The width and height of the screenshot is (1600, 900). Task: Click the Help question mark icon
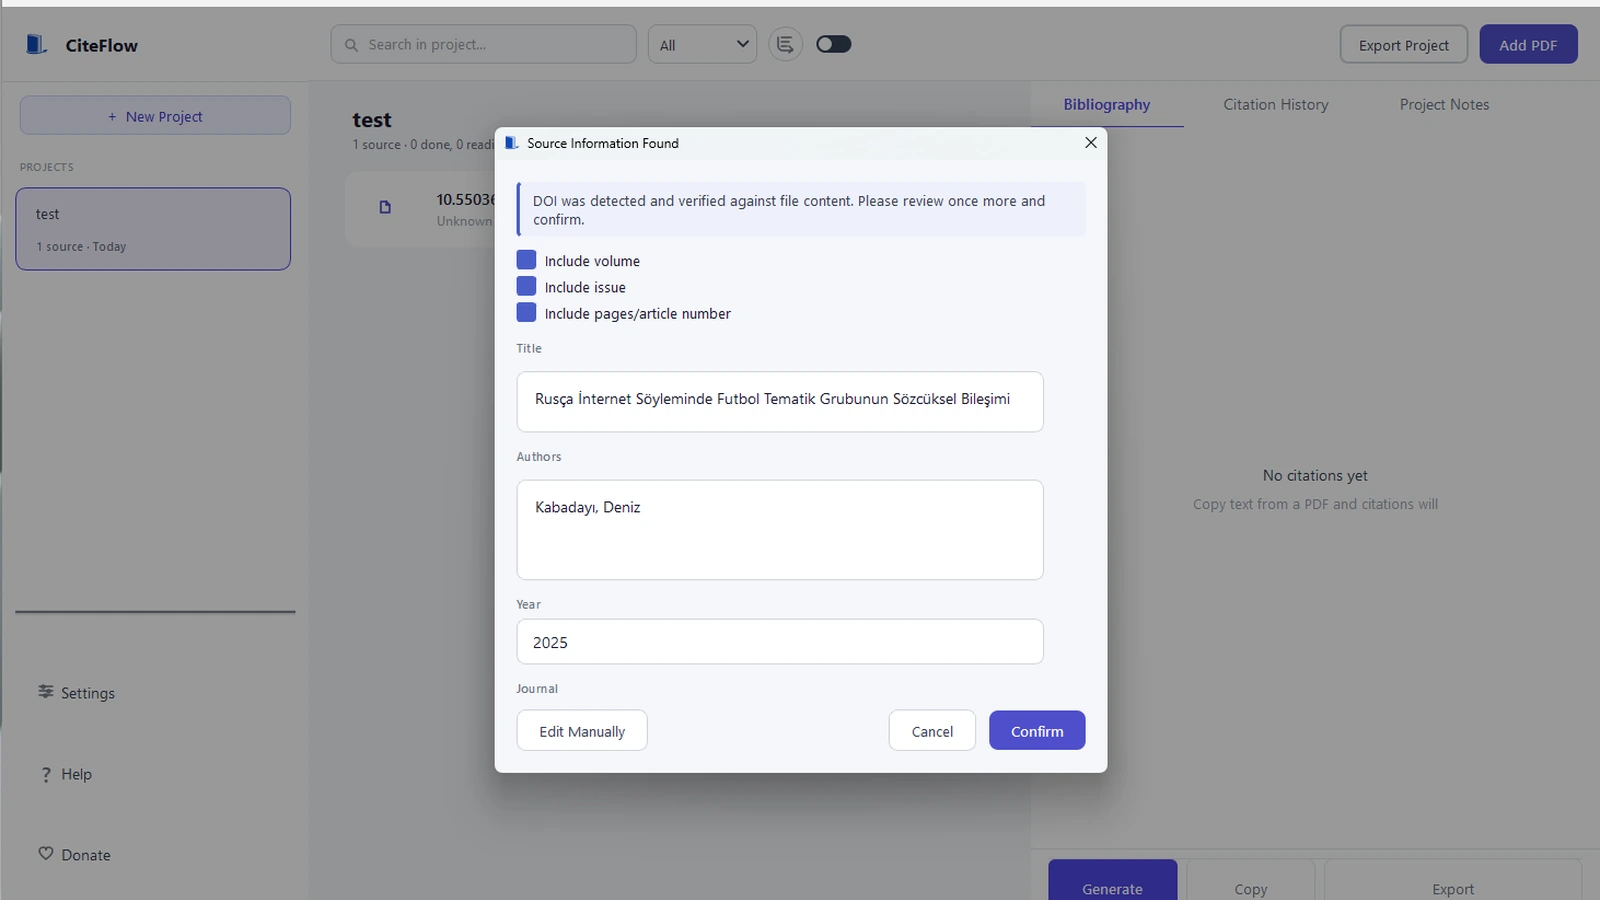coord(45,773)
